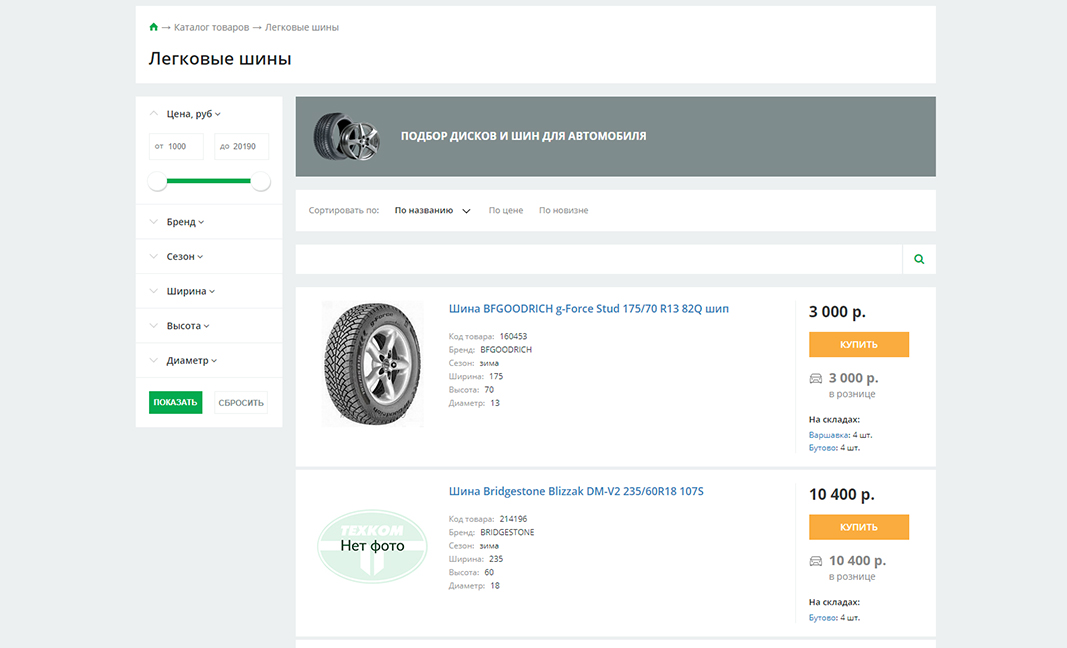Click product code 160453
The width and height of the screenshot is (1067, 648).
pos(513,336)
